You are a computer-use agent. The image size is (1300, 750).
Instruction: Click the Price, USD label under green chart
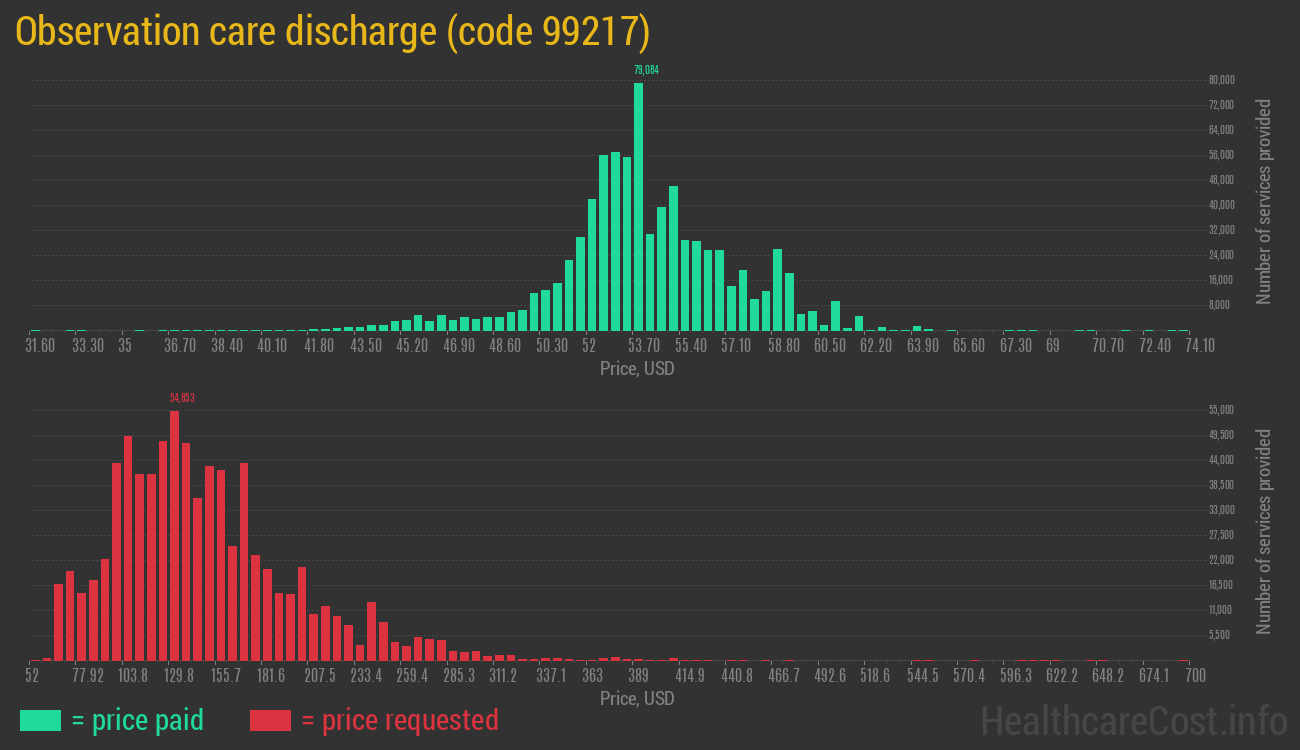click(x=637, y=369)
